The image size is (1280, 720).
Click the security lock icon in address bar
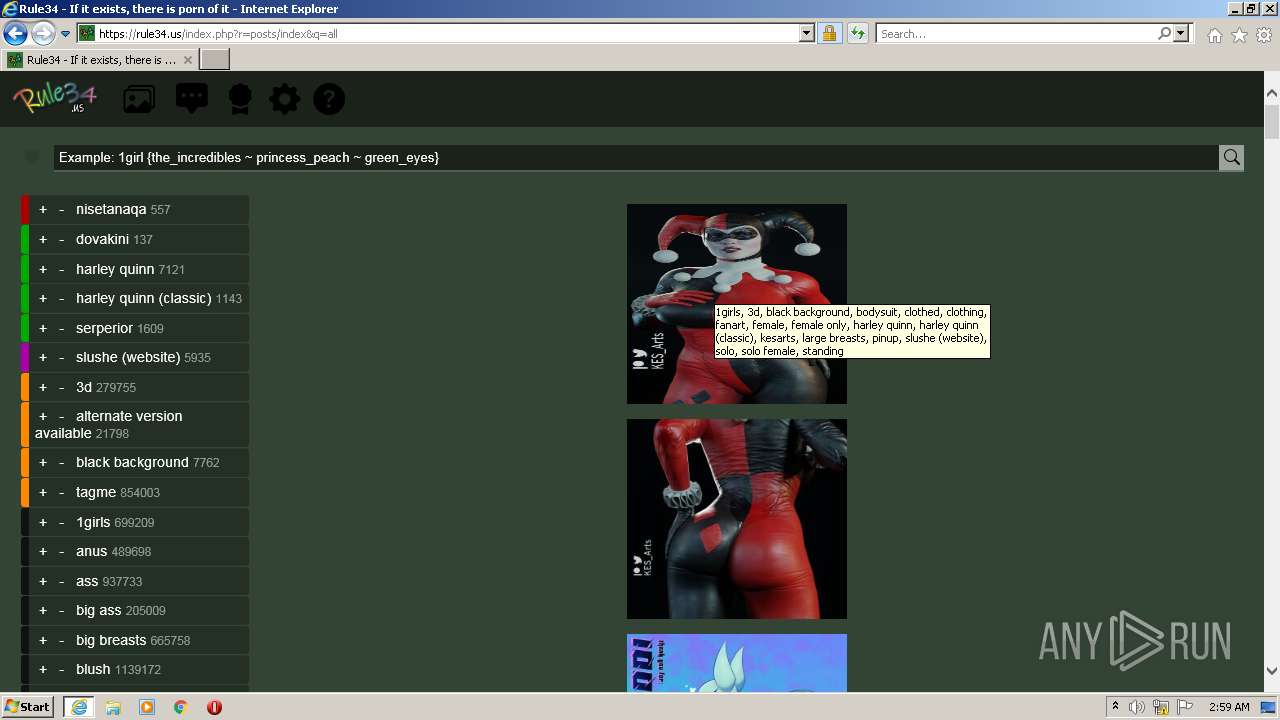point(829,33)
